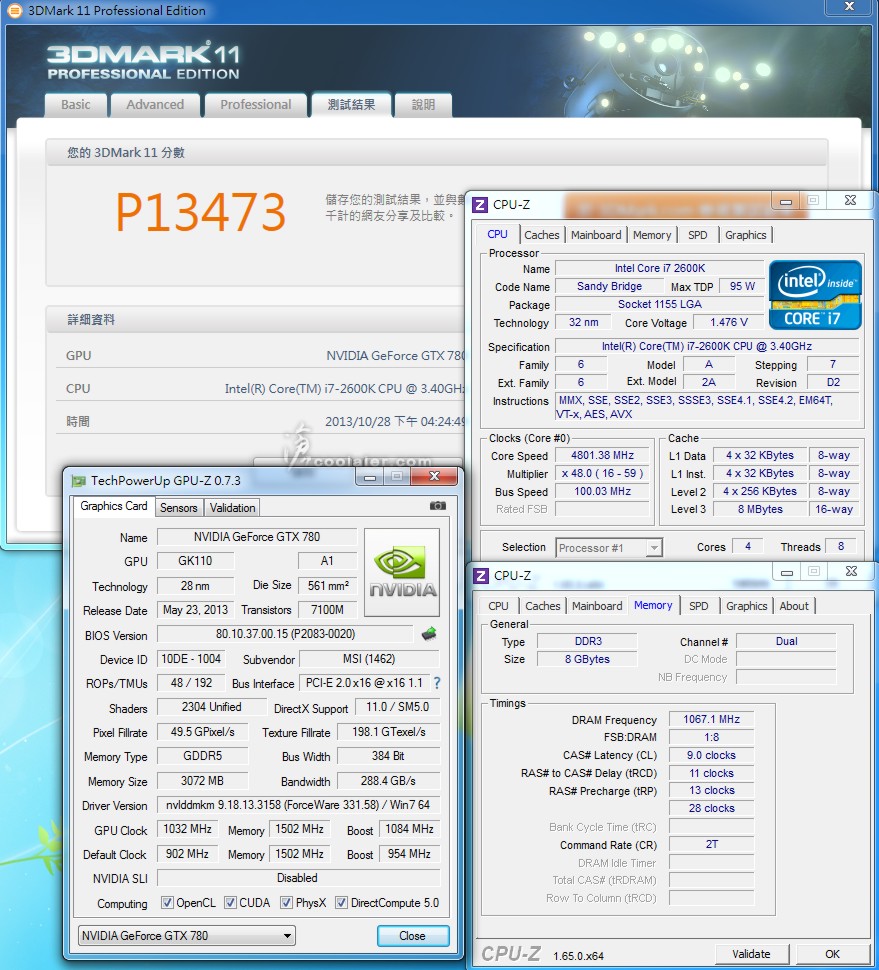
Task: Close the upper CPU-Z window
Action: 850,200
